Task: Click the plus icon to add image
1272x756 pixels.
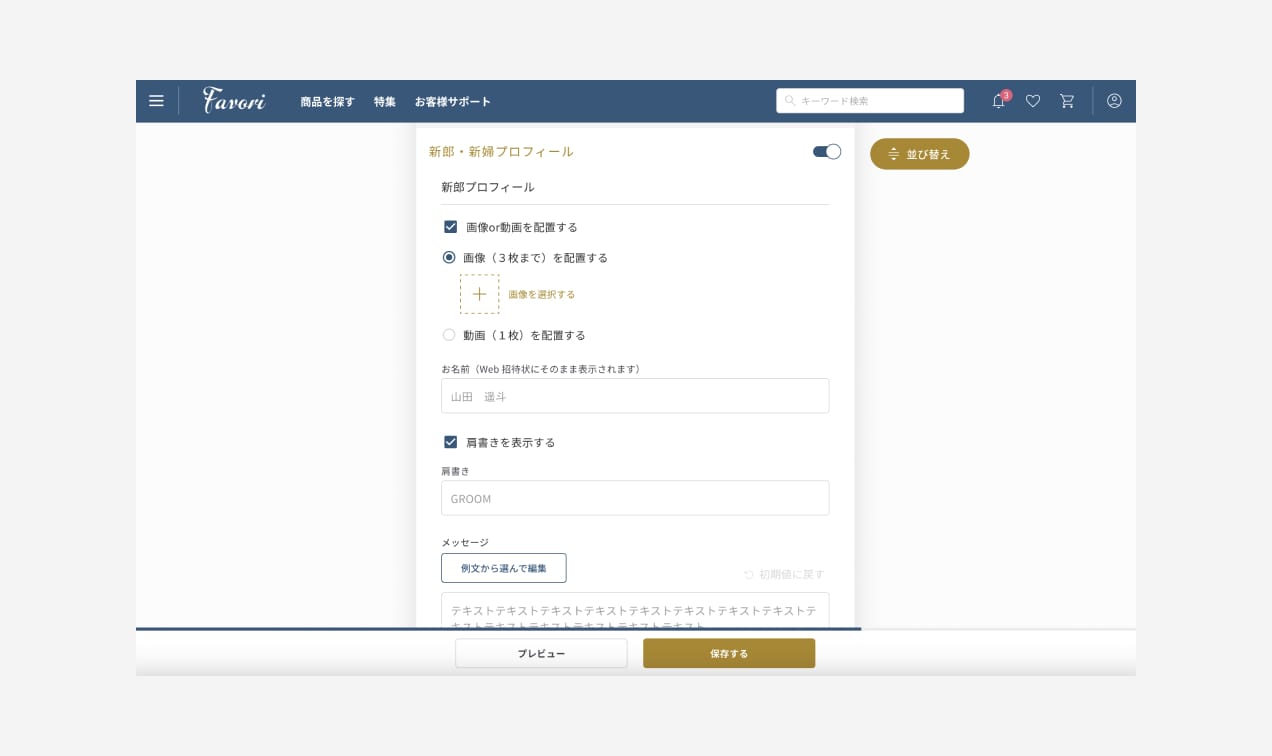Action: (479, 294)
